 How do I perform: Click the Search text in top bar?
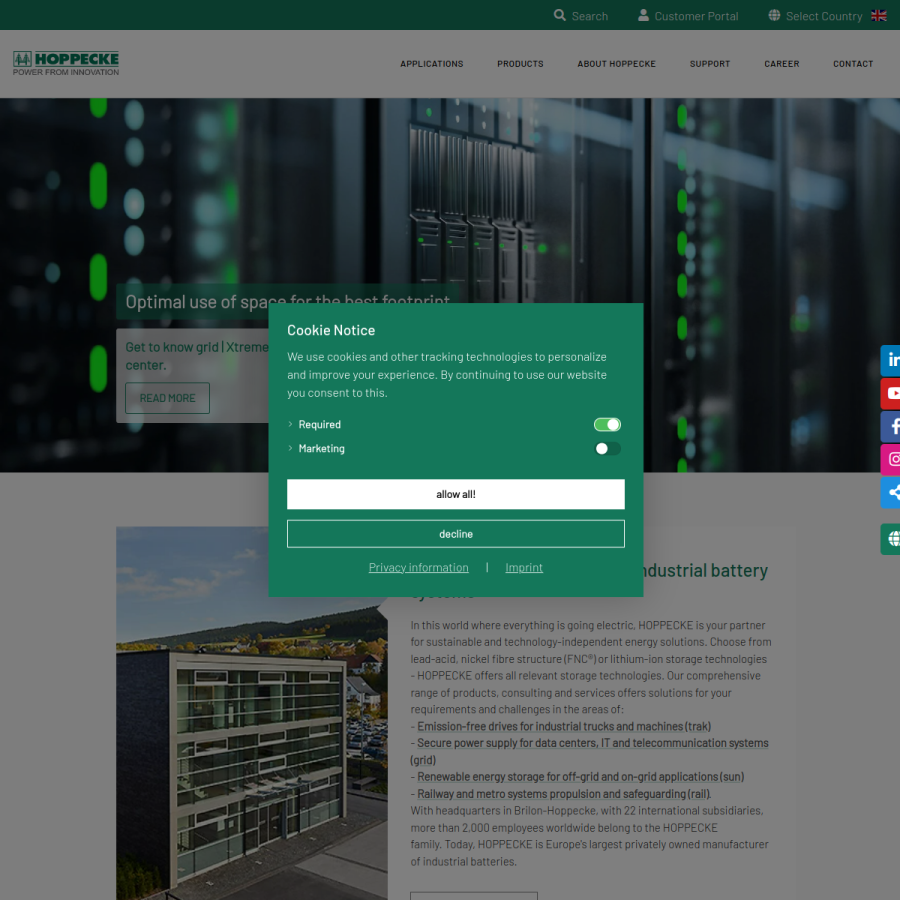(x=589, y=16)
